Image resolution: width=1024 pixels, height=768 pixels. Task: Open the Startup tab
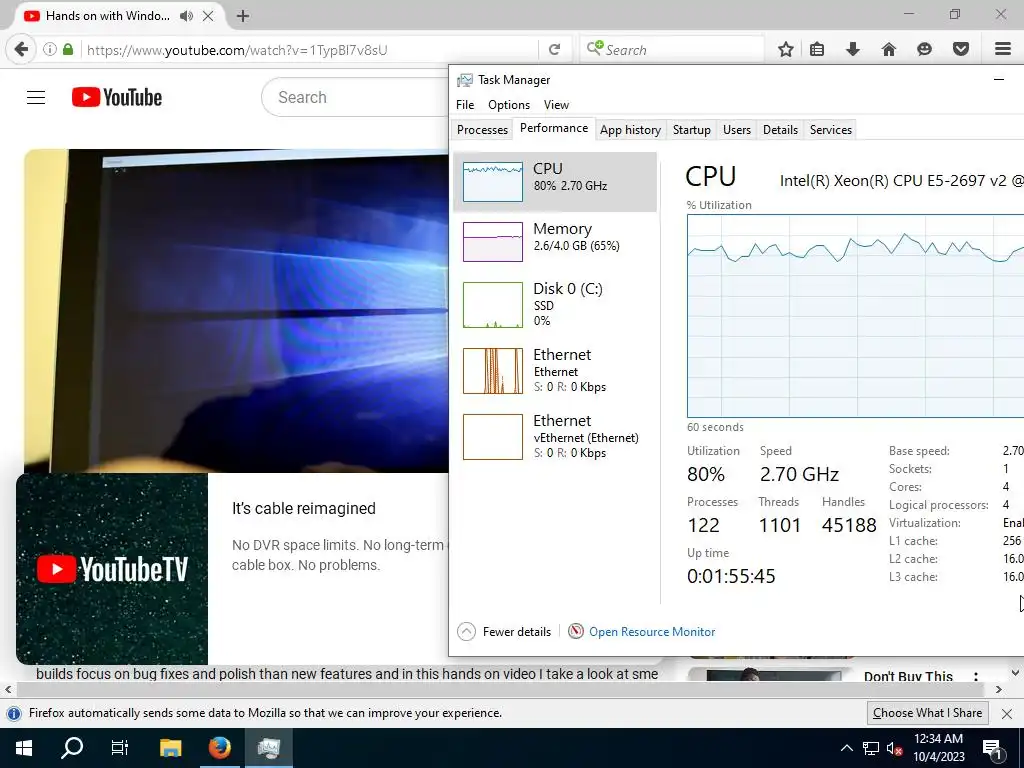(x=692, y=129)
